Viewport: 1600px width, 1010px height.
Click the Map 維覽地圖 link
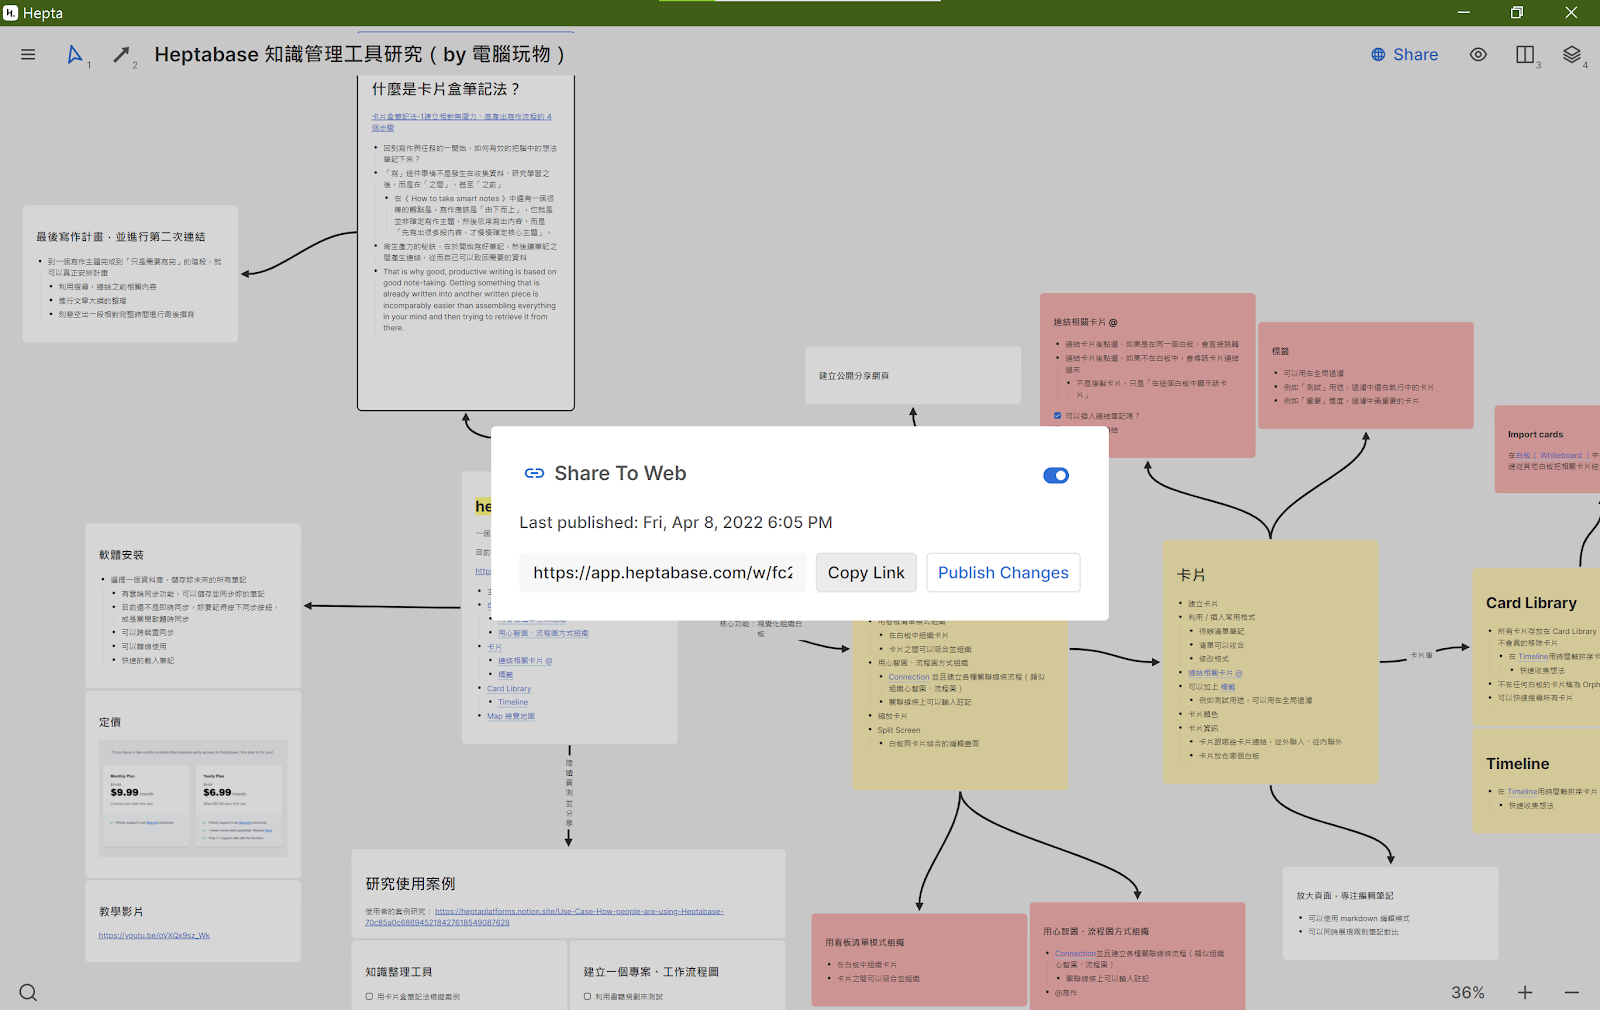point(510,716)
